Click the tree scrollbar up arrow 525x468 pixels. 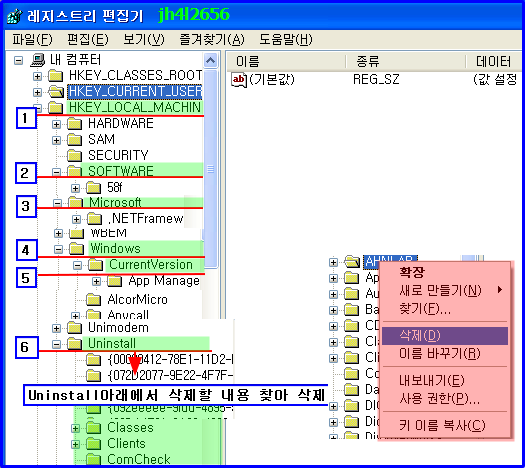211,61
